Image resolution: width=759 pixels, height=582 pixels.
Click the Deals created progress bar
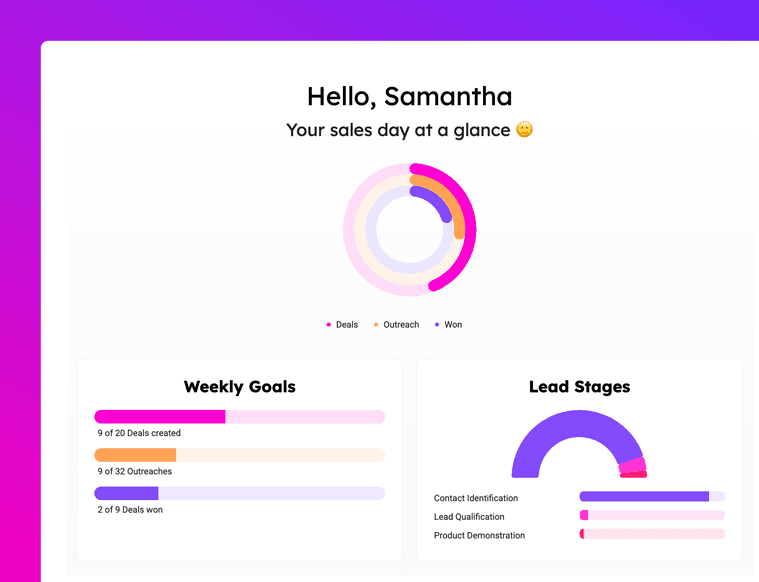(240, 417)
